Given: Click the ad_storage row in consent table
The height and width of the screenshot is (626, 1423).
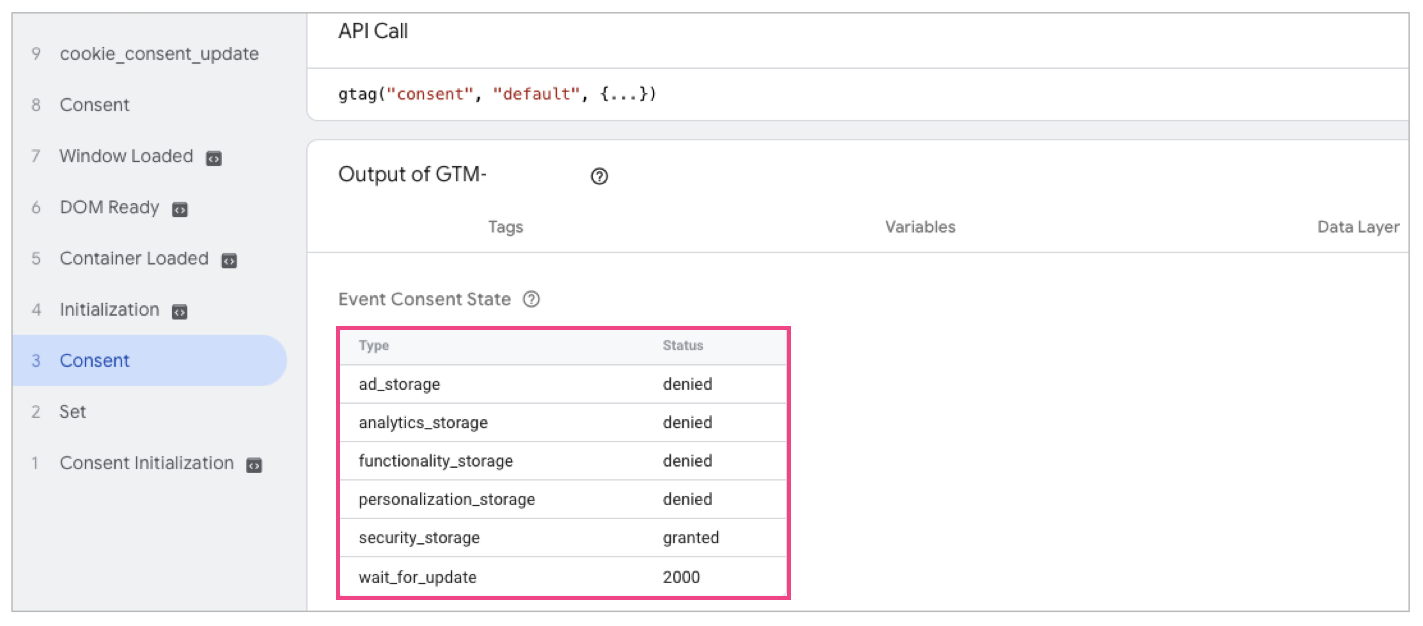Looking at the screenshot, I should coord(563,384).
